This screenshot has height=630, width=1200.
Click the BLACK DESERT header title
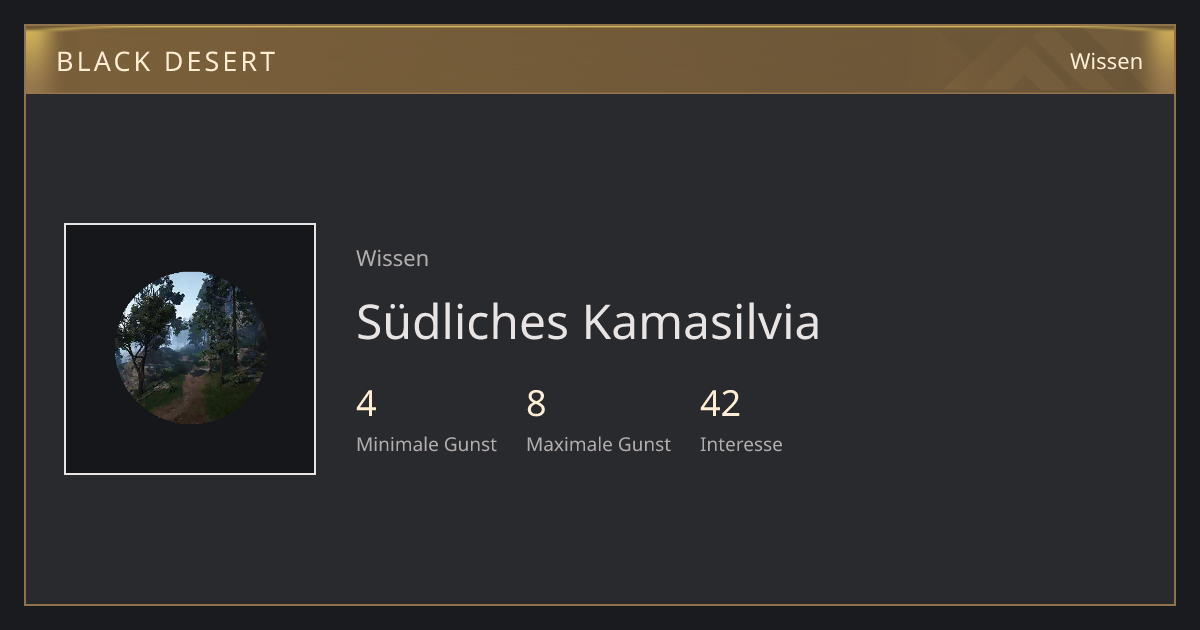[166, 62]
